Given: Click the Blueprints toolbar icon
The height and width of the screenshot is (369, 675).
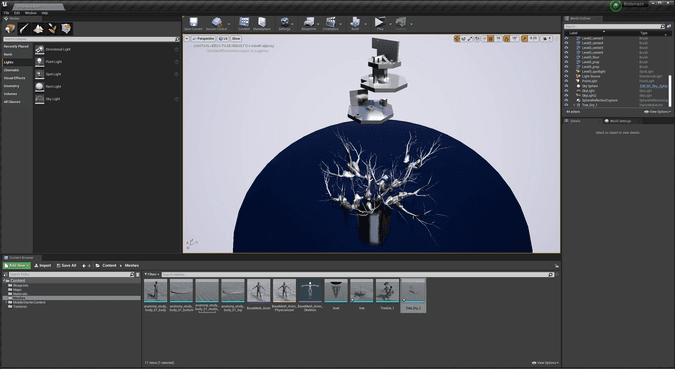Looking at the screenshot, I should tap(309, 24).
